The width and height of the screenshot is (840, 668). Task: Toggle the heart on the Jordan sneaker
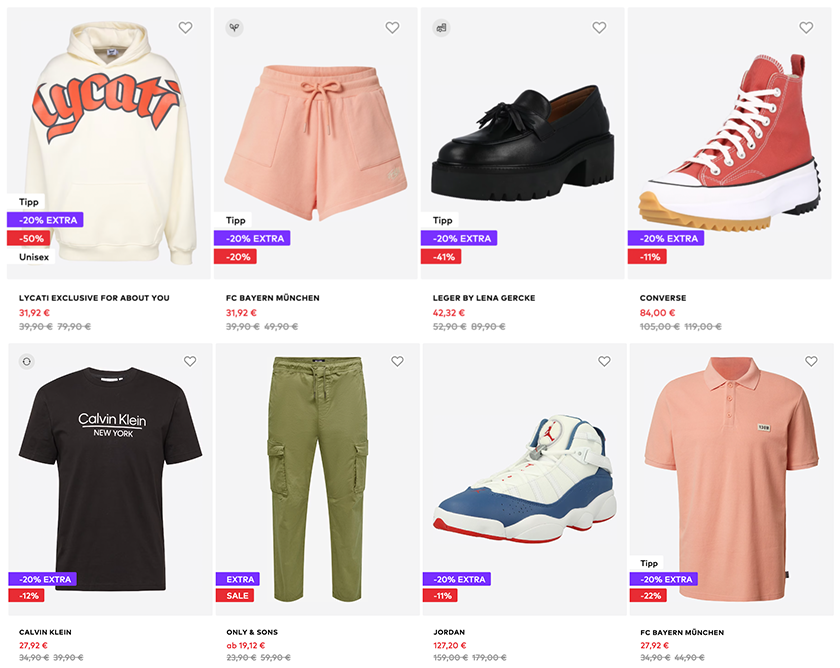[604, 361]
